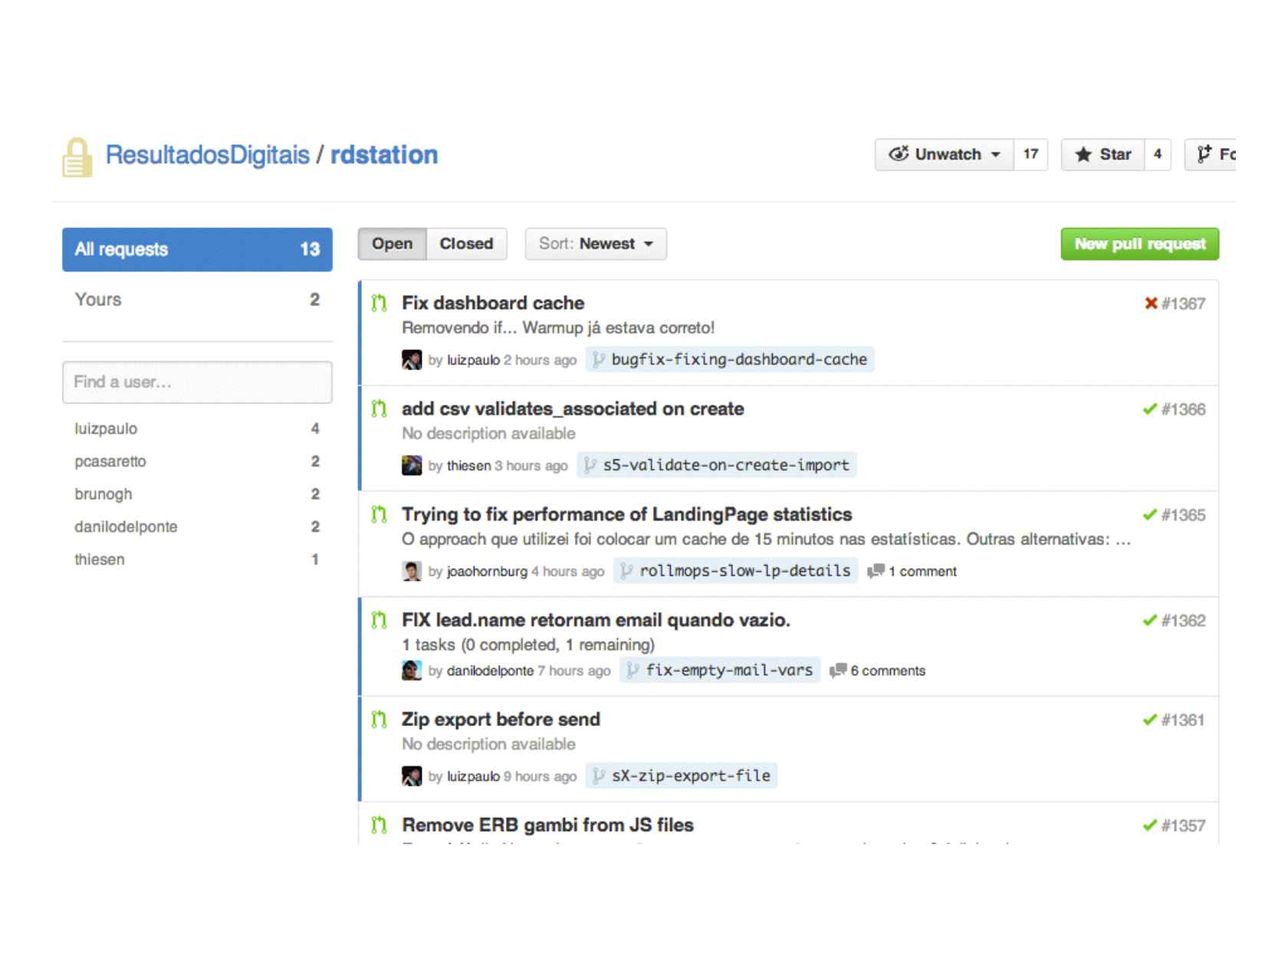Image resolution: width=1288 pixels, height=966 pixels.
Task: Open Trying to fix performance of LandingPage statistics
Action: pos(627,515)
